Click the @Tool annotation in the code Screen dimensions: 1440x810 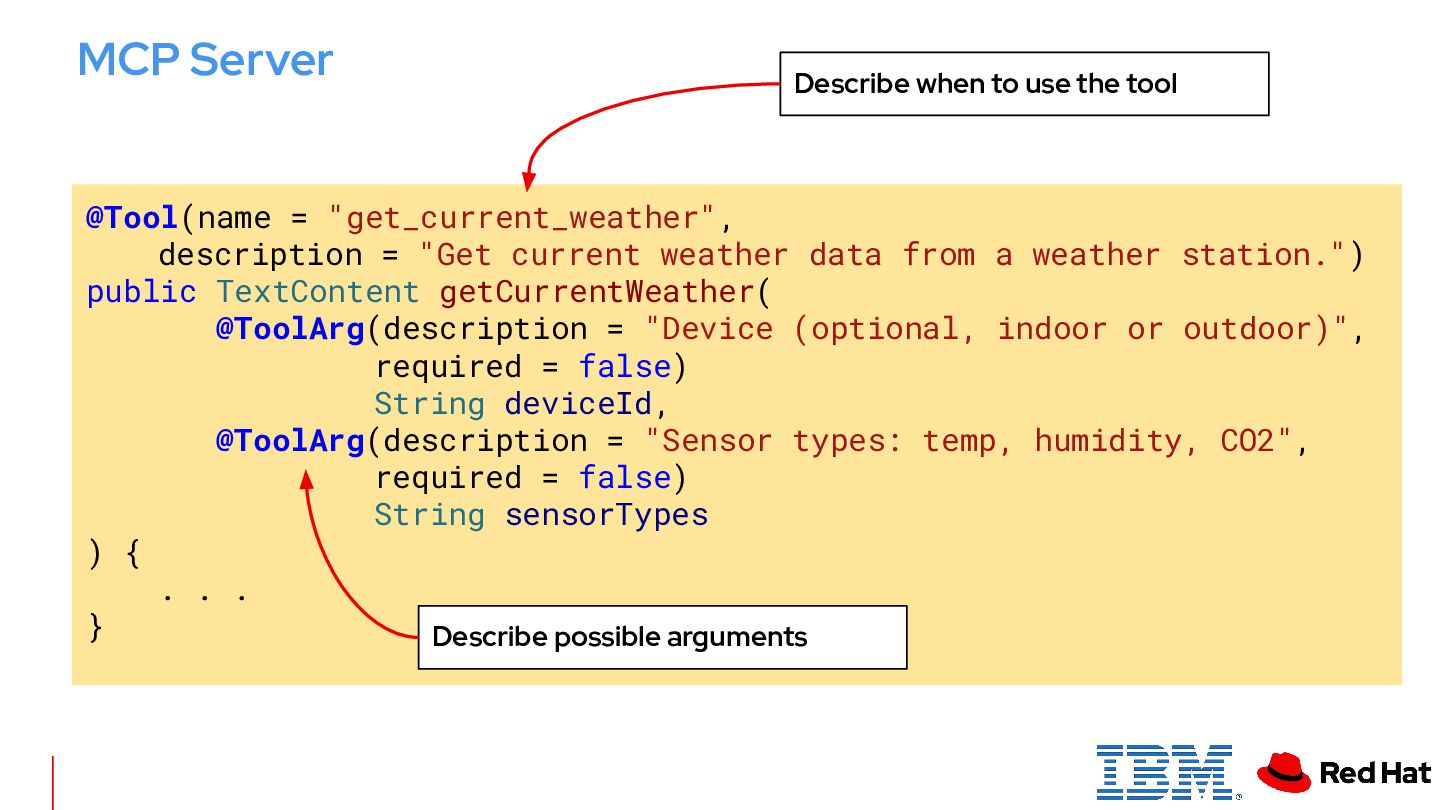132,218
